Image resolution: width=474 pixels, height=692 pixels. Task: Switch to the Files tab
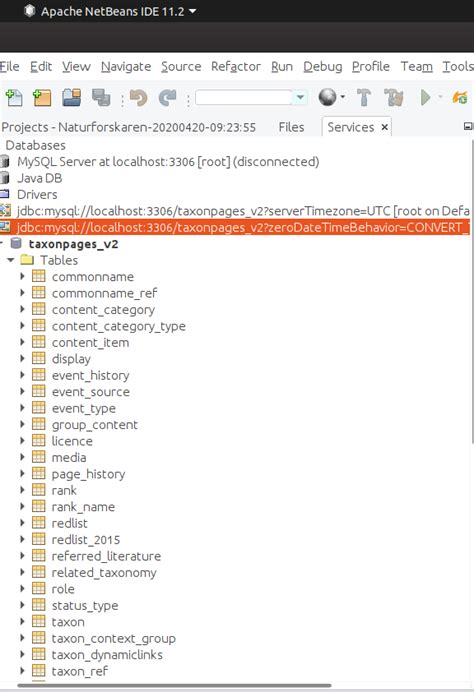coord(291,128)
